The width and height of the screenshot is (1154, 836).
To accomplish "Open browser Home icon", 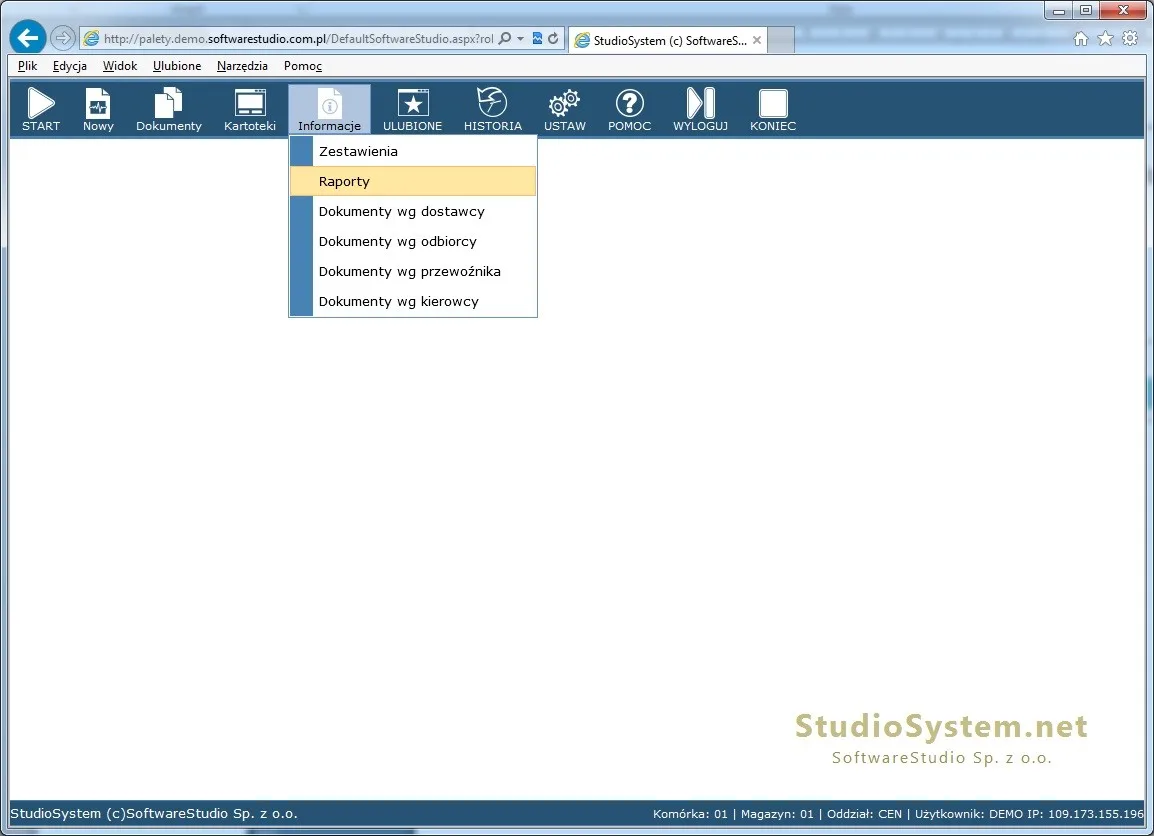I will 1080,39.
